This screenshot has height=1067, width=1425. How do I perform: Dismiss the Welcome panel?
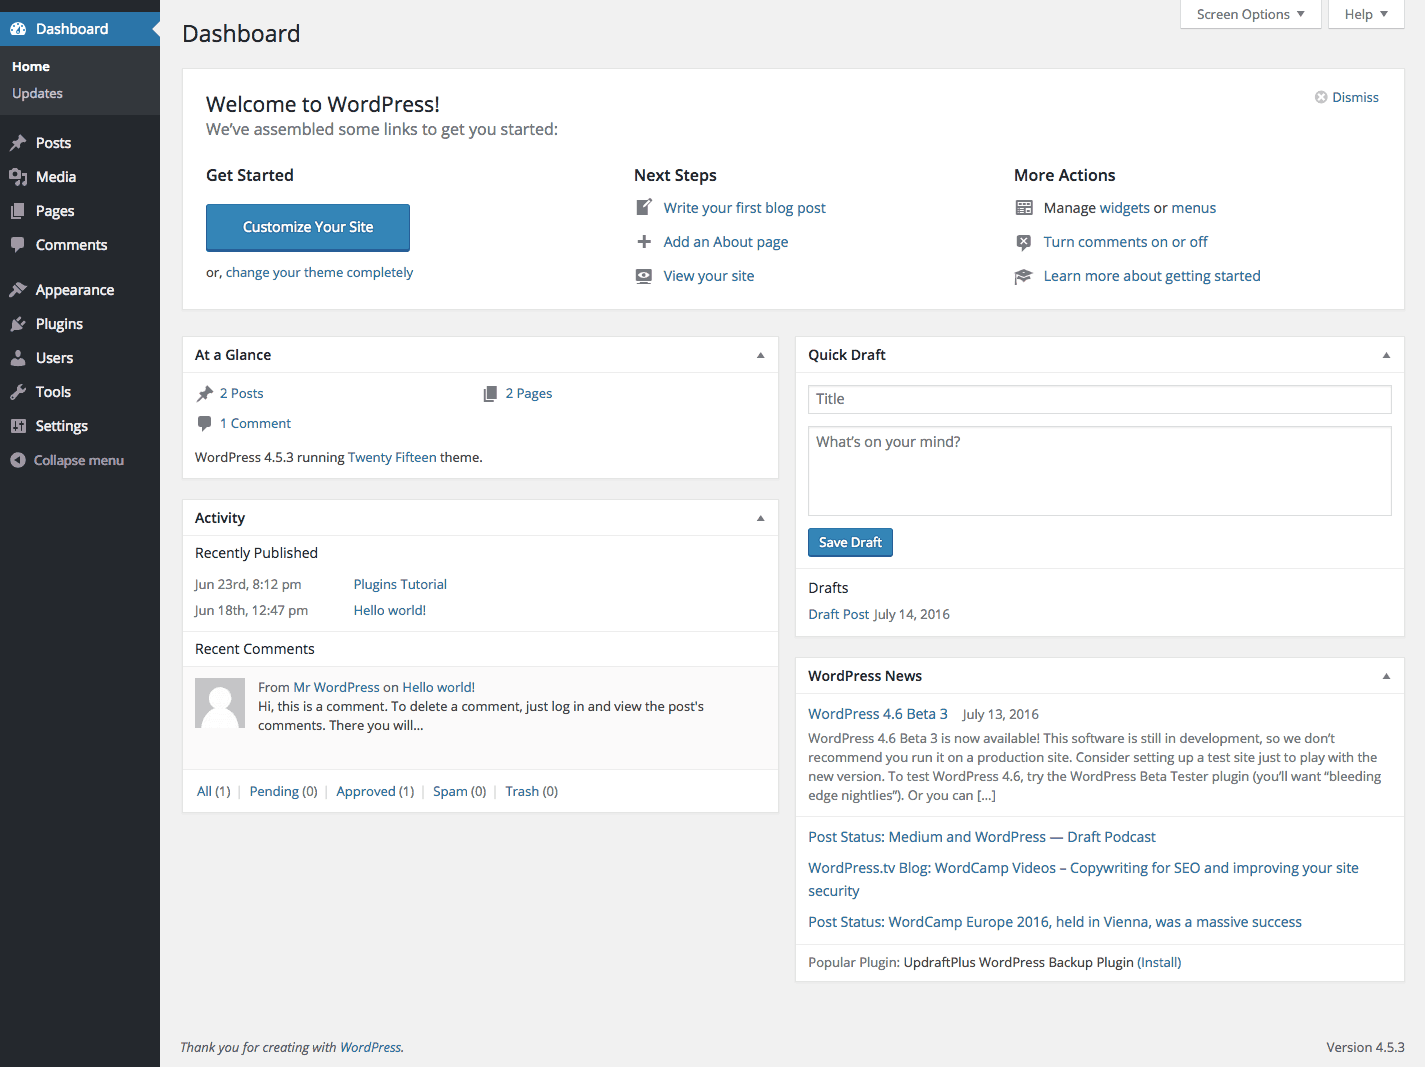[x=1346, y=97]
